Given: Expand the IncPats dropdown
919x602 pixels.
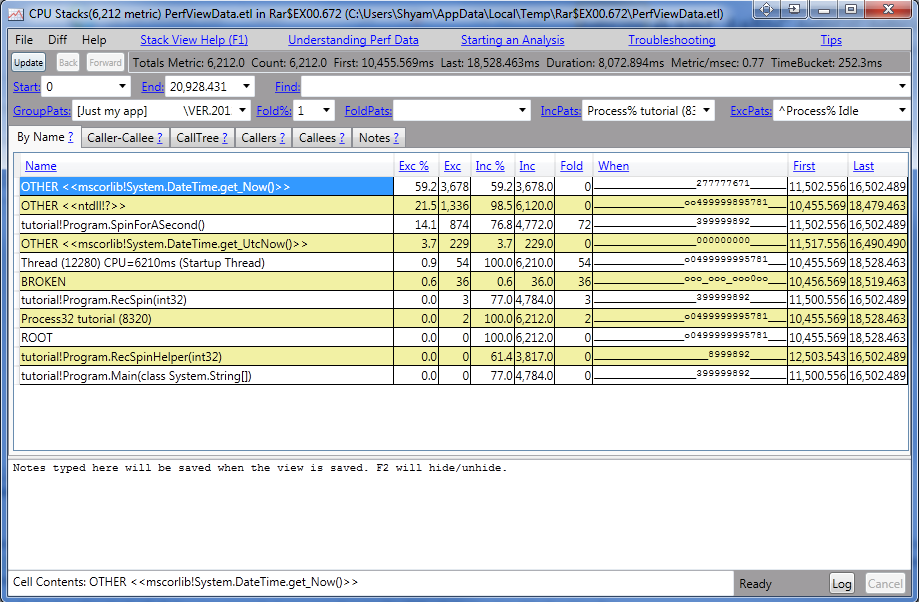Looking at the screenshot, I should [x=706, y=110].
